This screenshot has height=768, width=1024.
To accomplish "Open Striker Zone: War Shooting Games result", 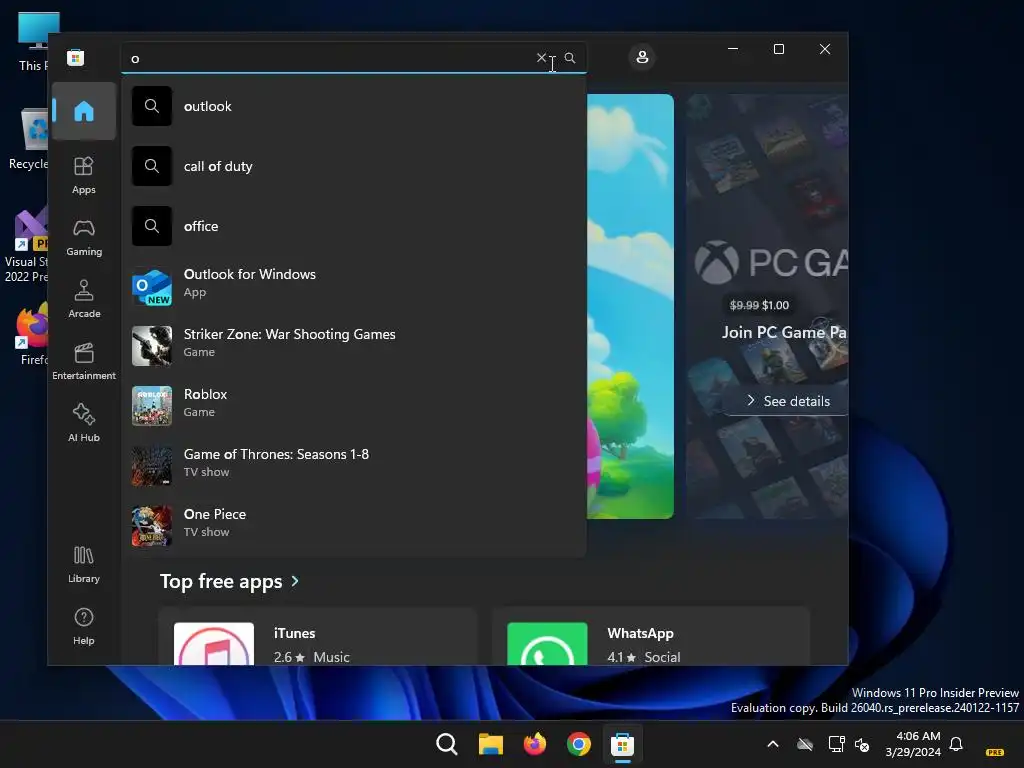I will point(354,346).
